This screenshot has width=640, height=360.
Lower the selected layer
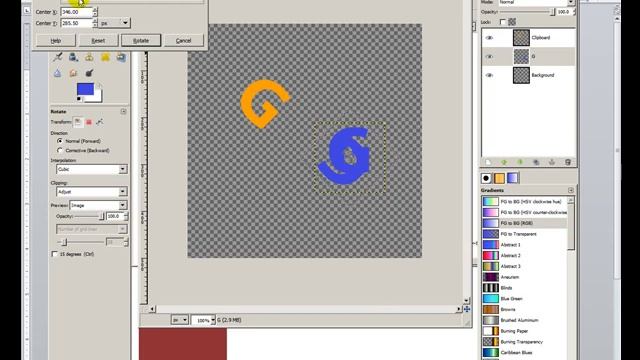[x=520, y=162]
